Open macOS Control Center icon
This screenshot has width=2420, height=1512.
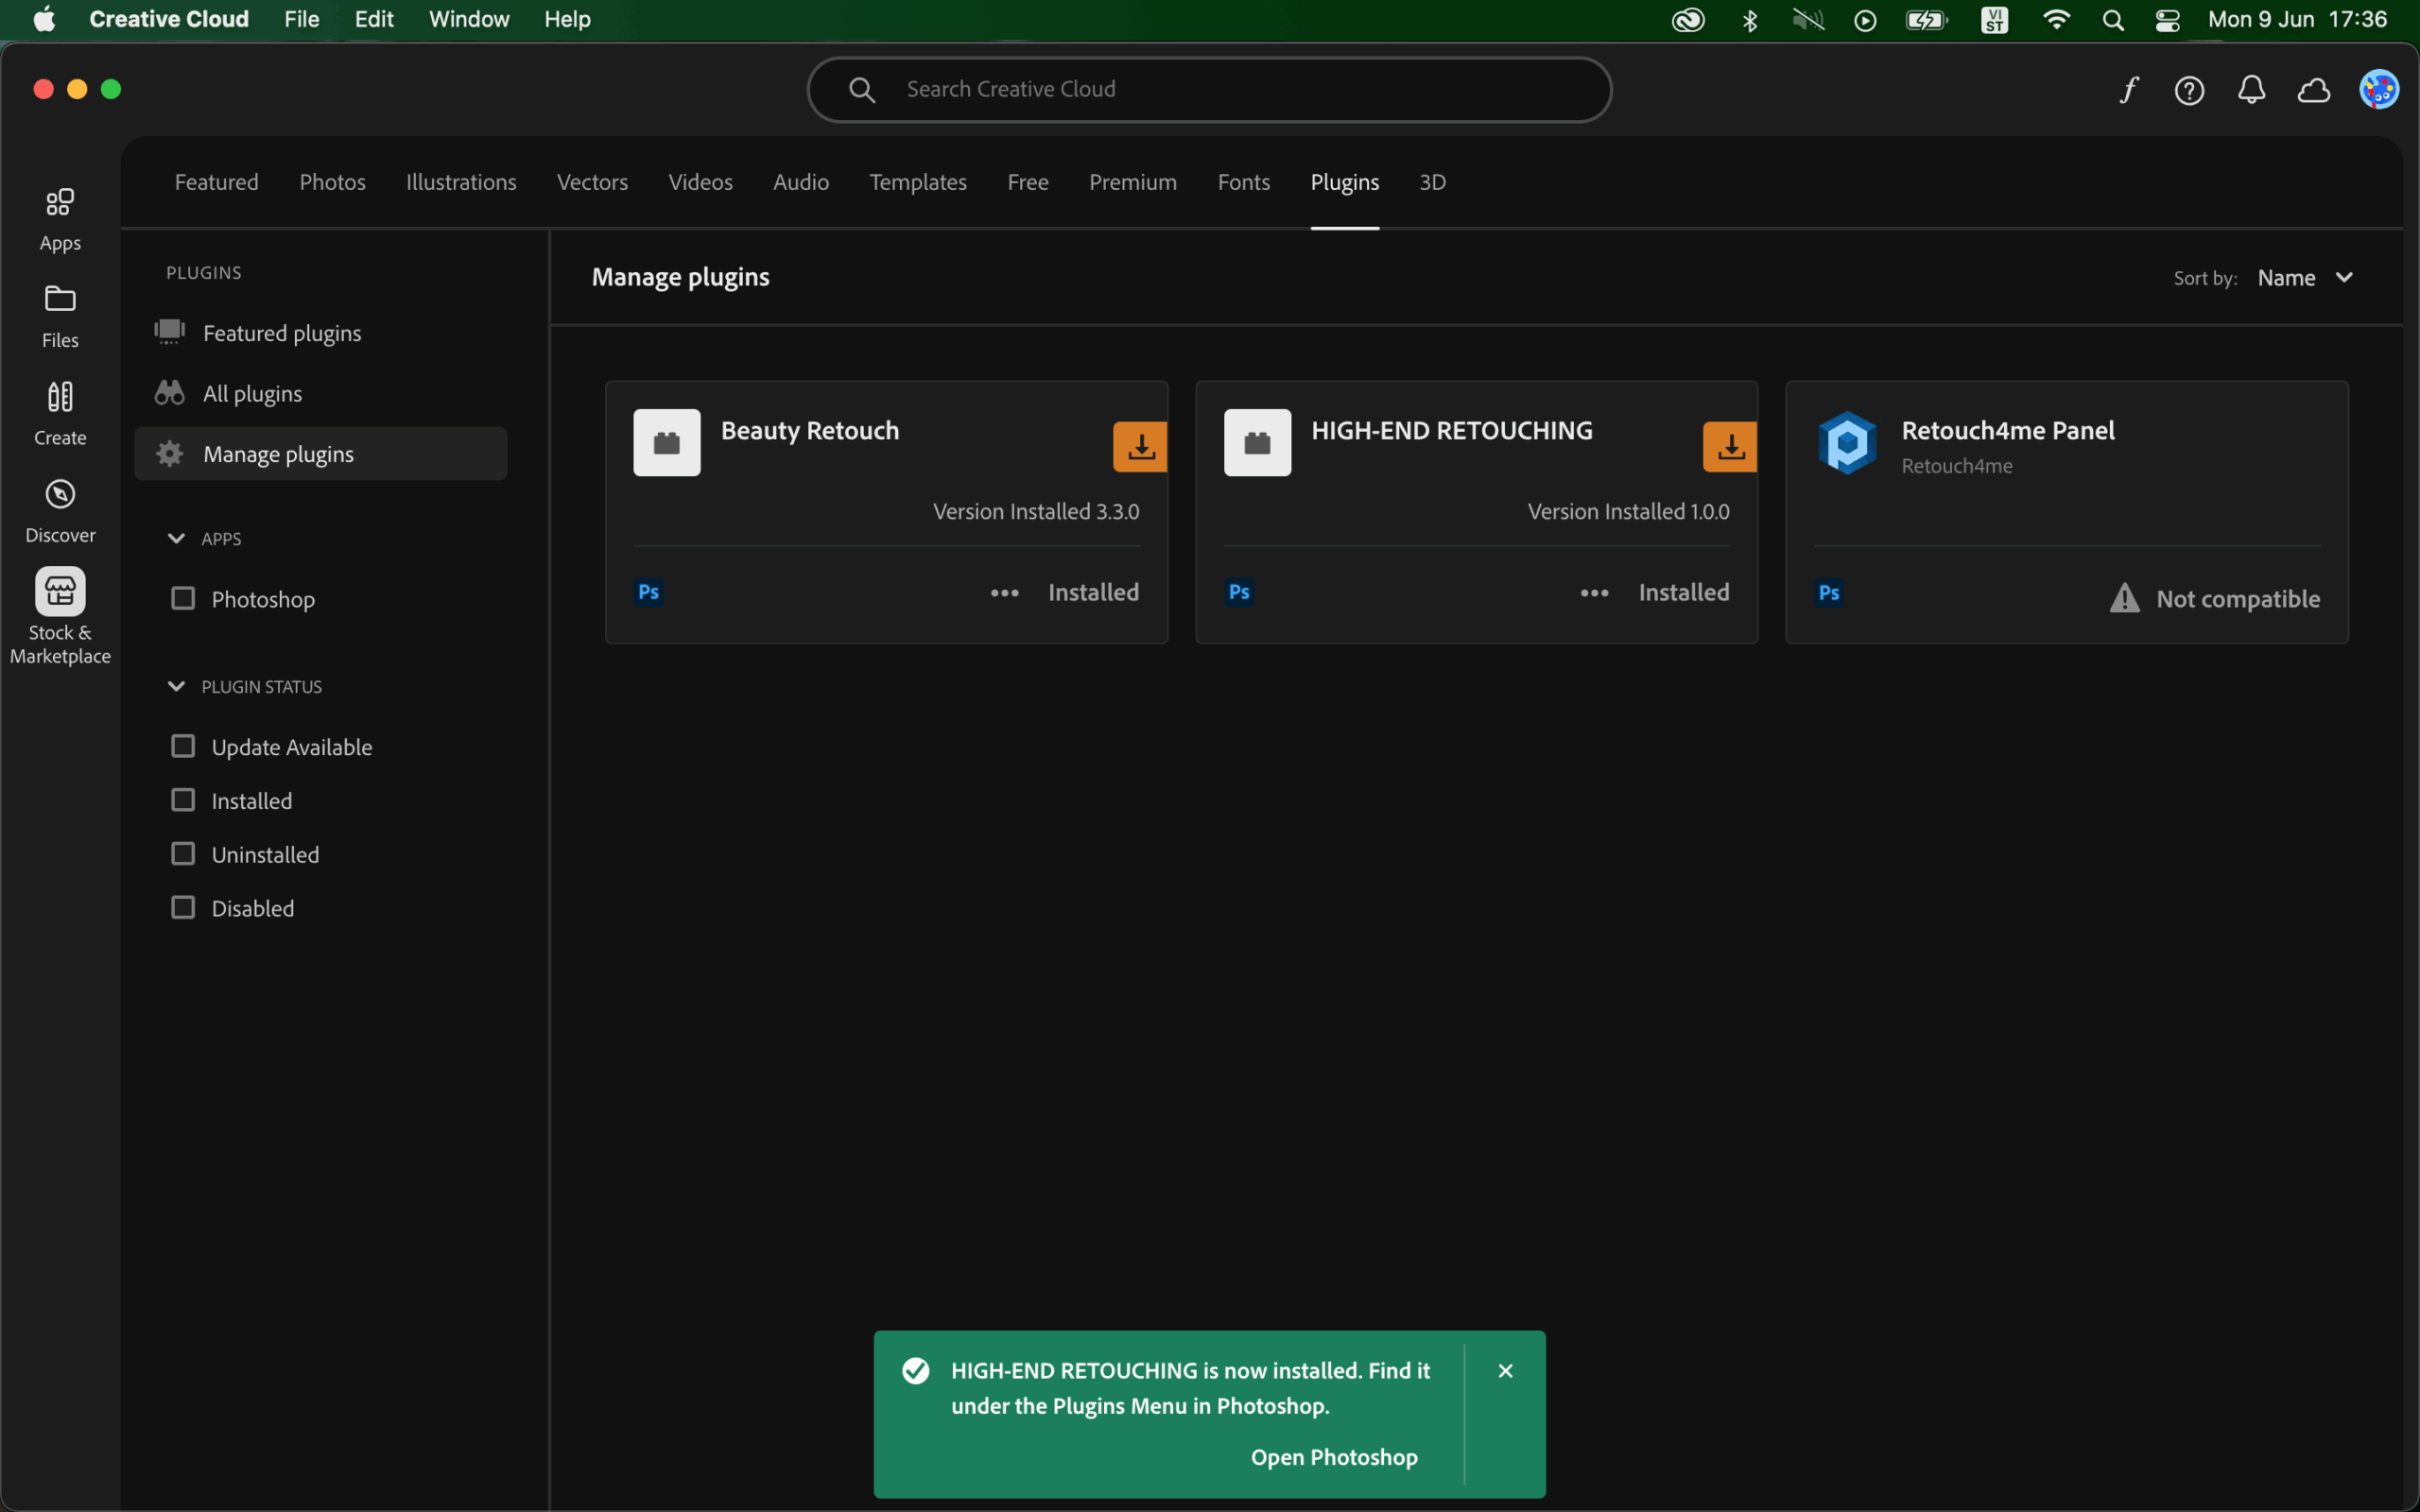(2167, 20)
